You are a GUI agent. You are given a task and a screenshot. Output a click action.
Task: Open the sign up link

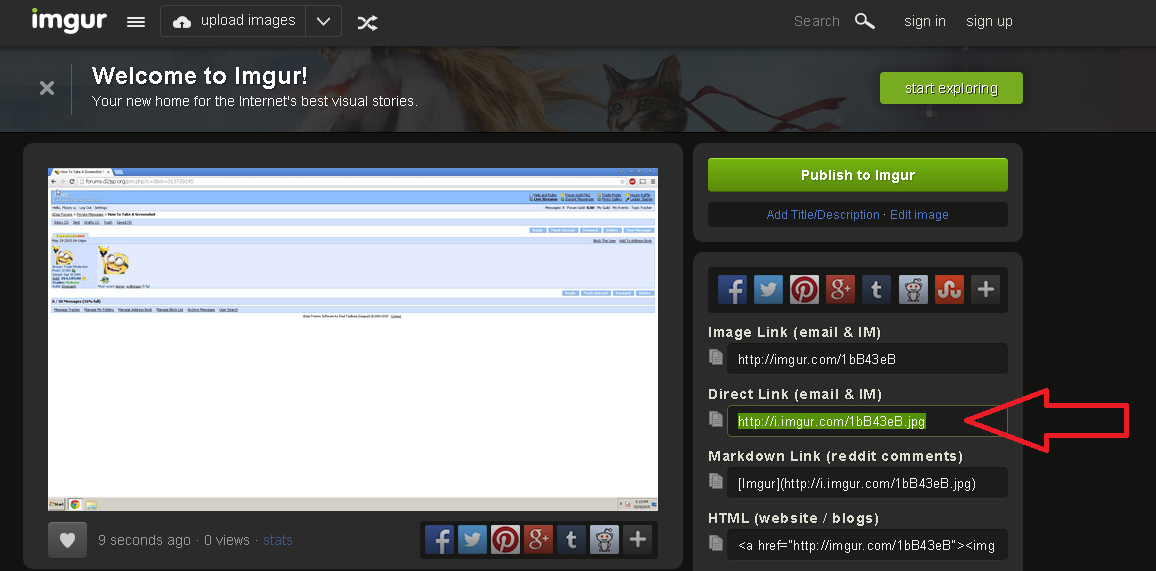click(x=989, y=21)
